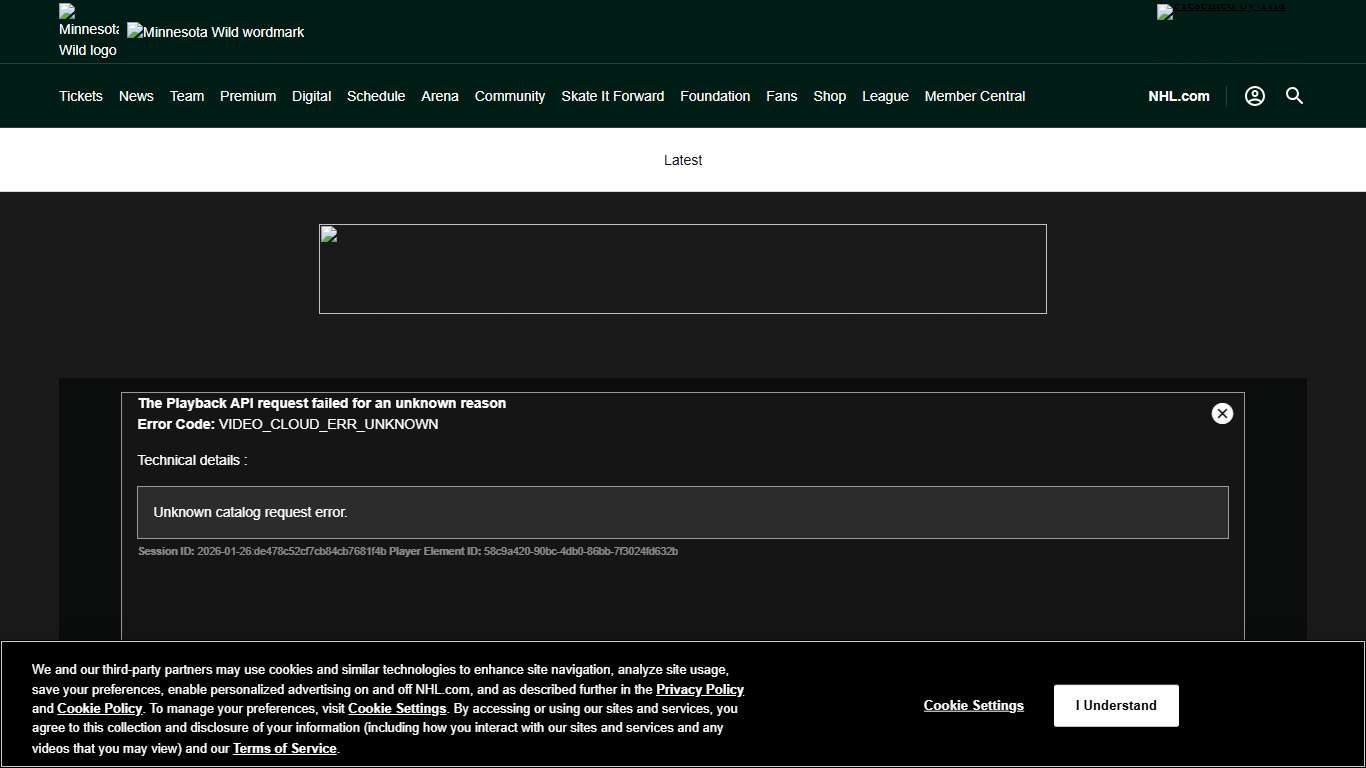1366x768 pixels.
Task: Read the Terms of Service link
Action: click(x=285, y=749)
